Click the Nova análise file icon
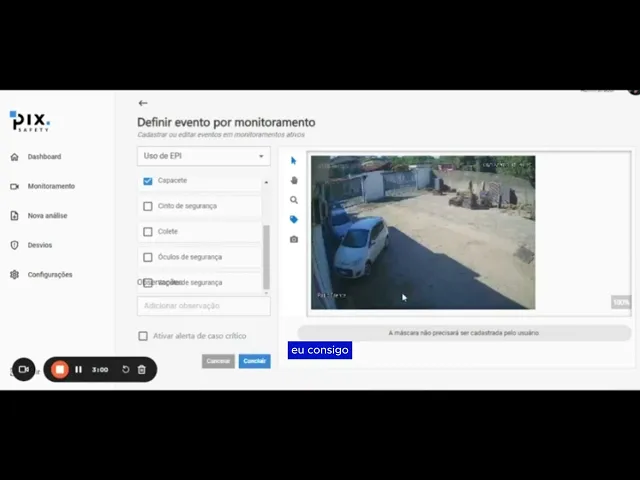The width and height of the screenshot is (640, 480). [x=14, y=216]
